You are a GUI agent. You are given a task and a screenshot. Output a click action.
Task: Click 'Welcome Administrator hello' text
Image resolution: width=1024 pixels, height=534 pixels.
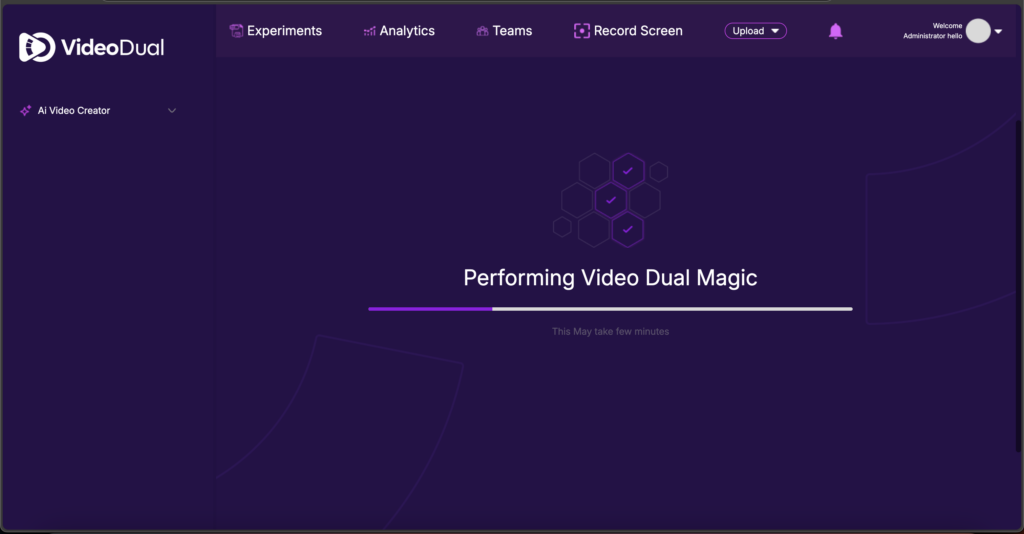(933, 31)
